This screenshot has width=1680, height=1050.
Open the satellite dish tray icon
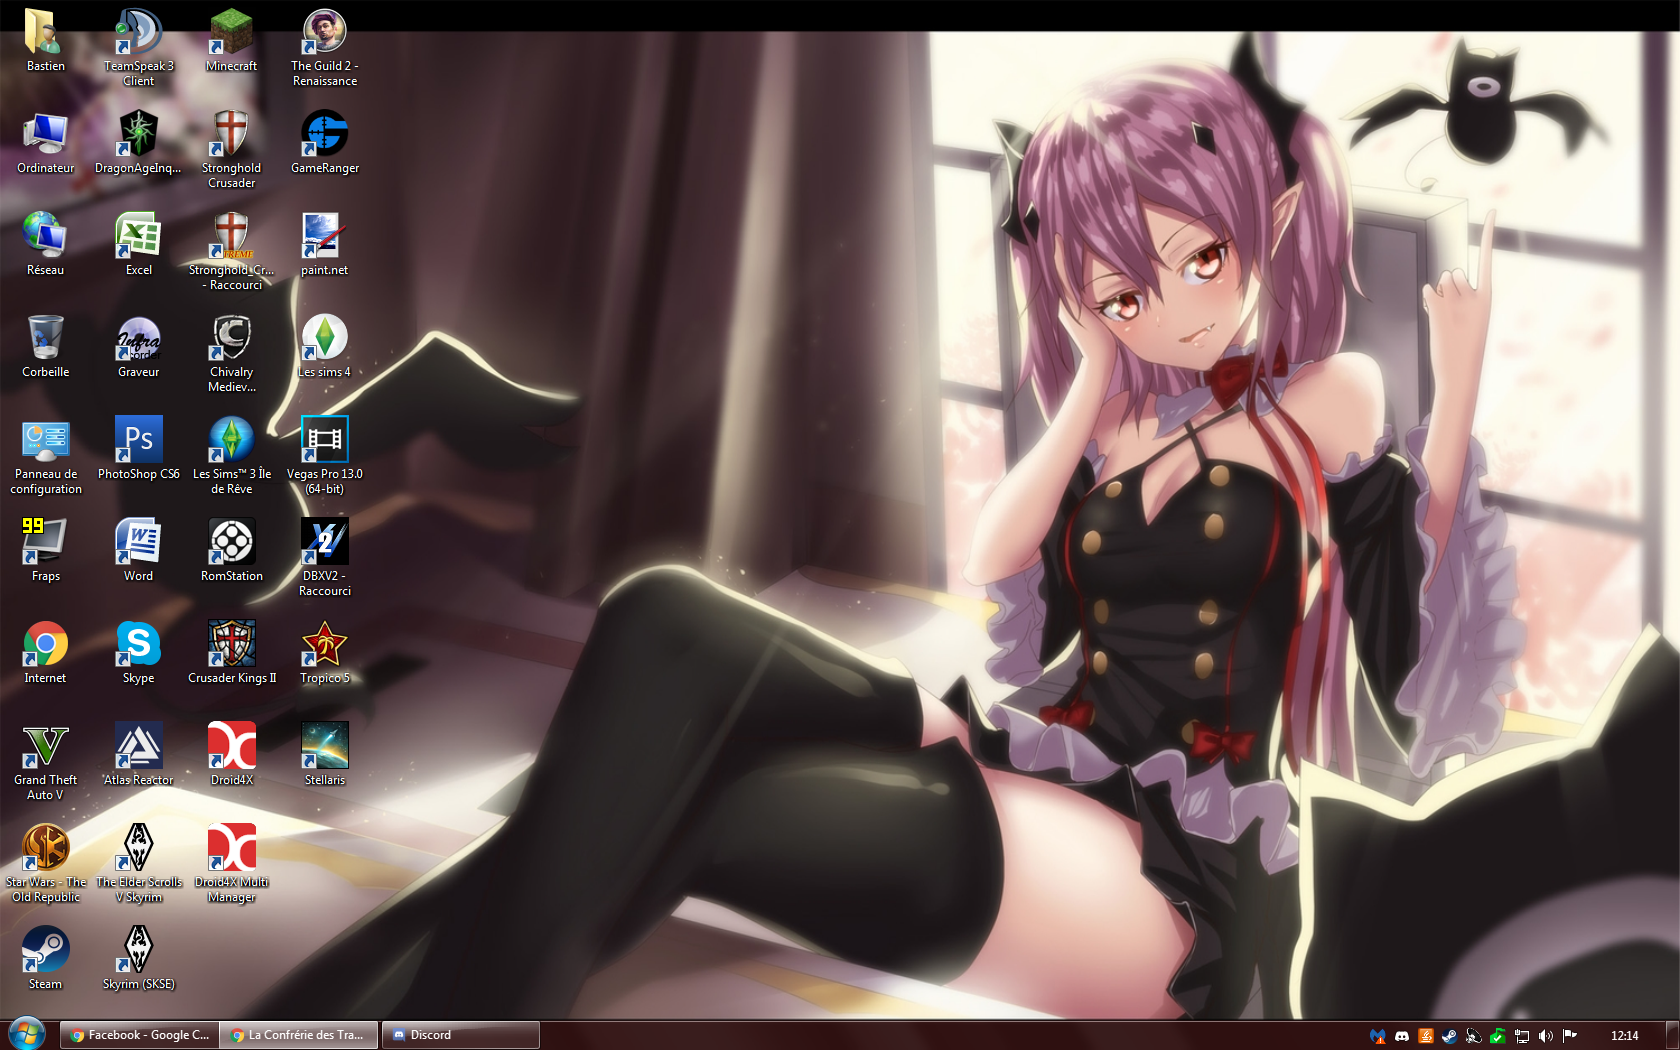click(1473, 1036)
